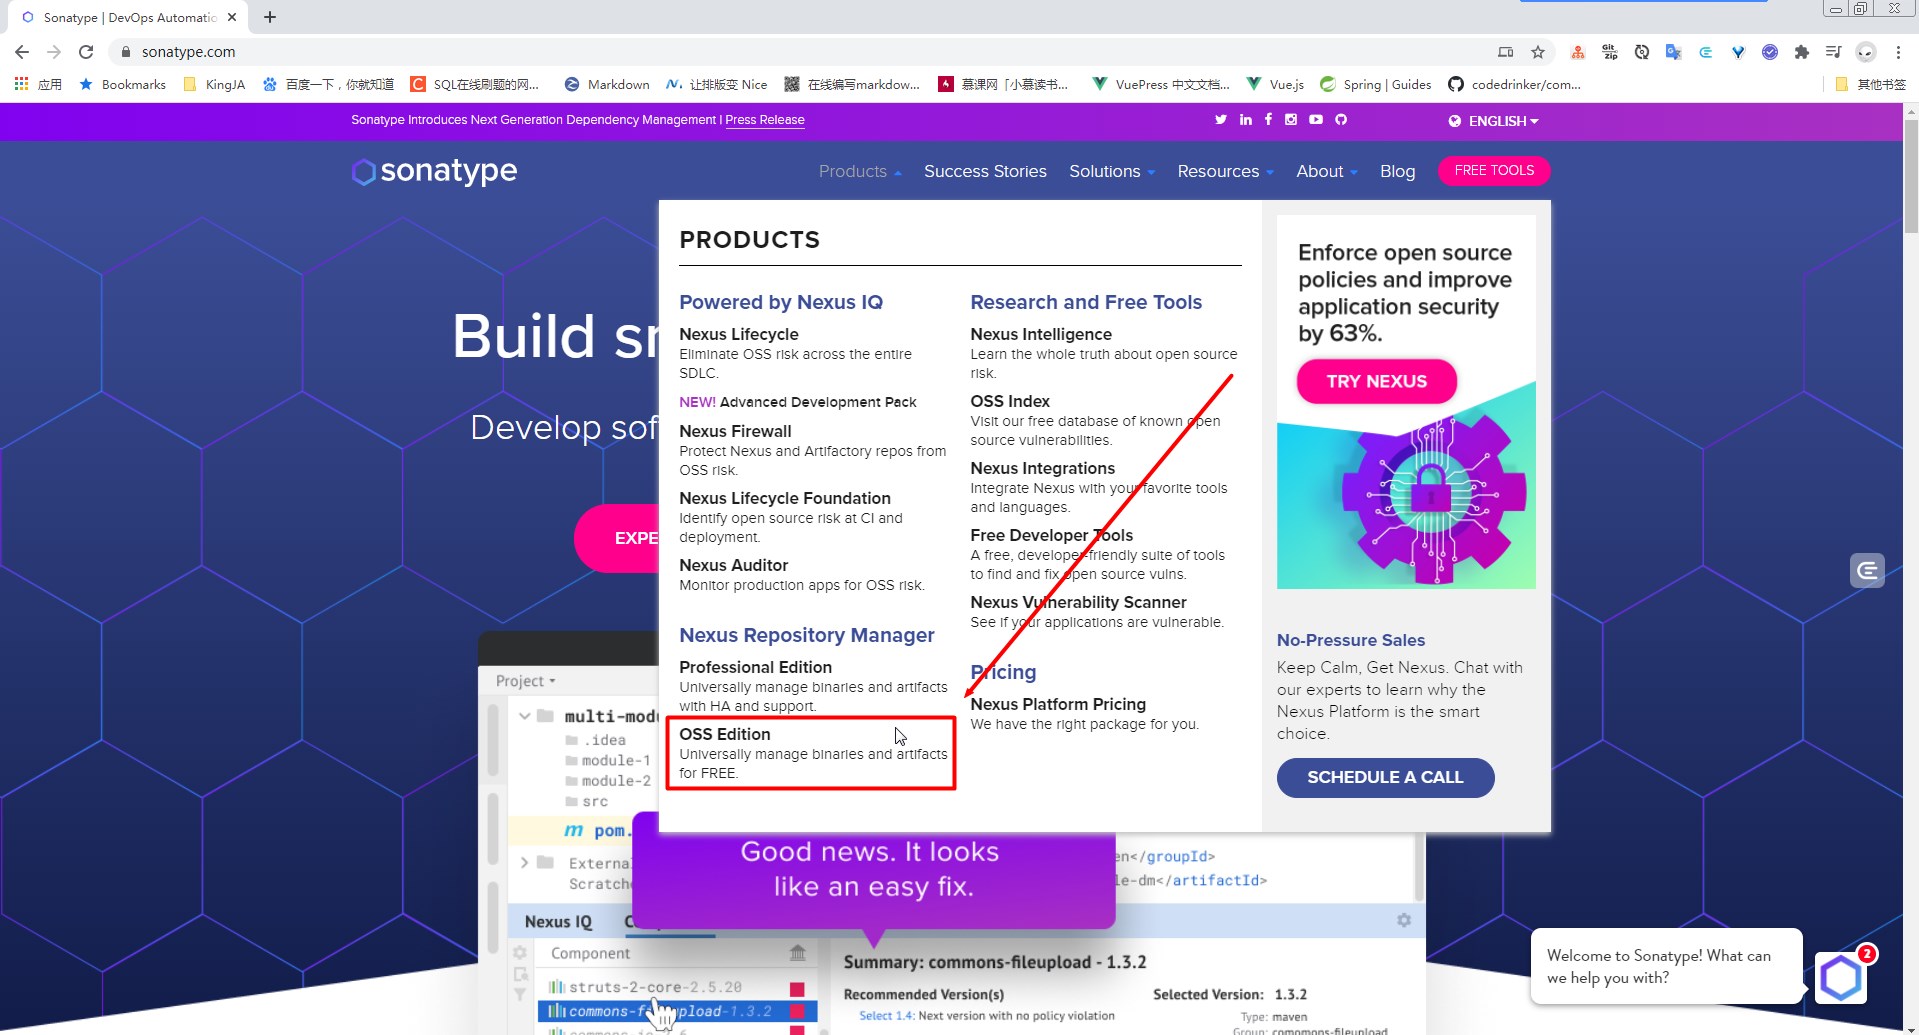Open the Chrome three-dot menu

tap(1898, 52)
